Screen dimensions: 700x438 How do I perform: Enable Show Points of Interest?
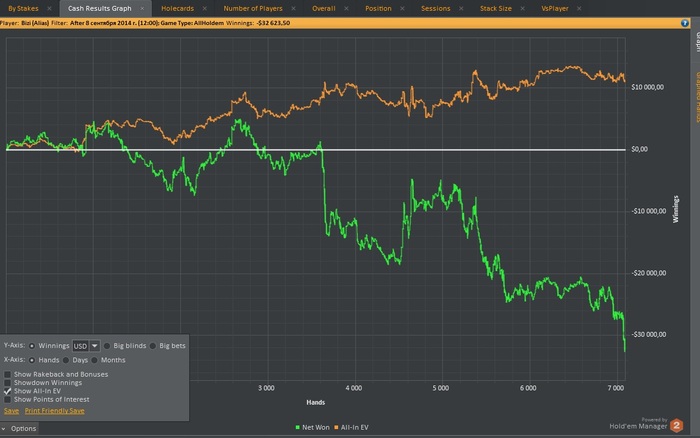pos(8,399)
